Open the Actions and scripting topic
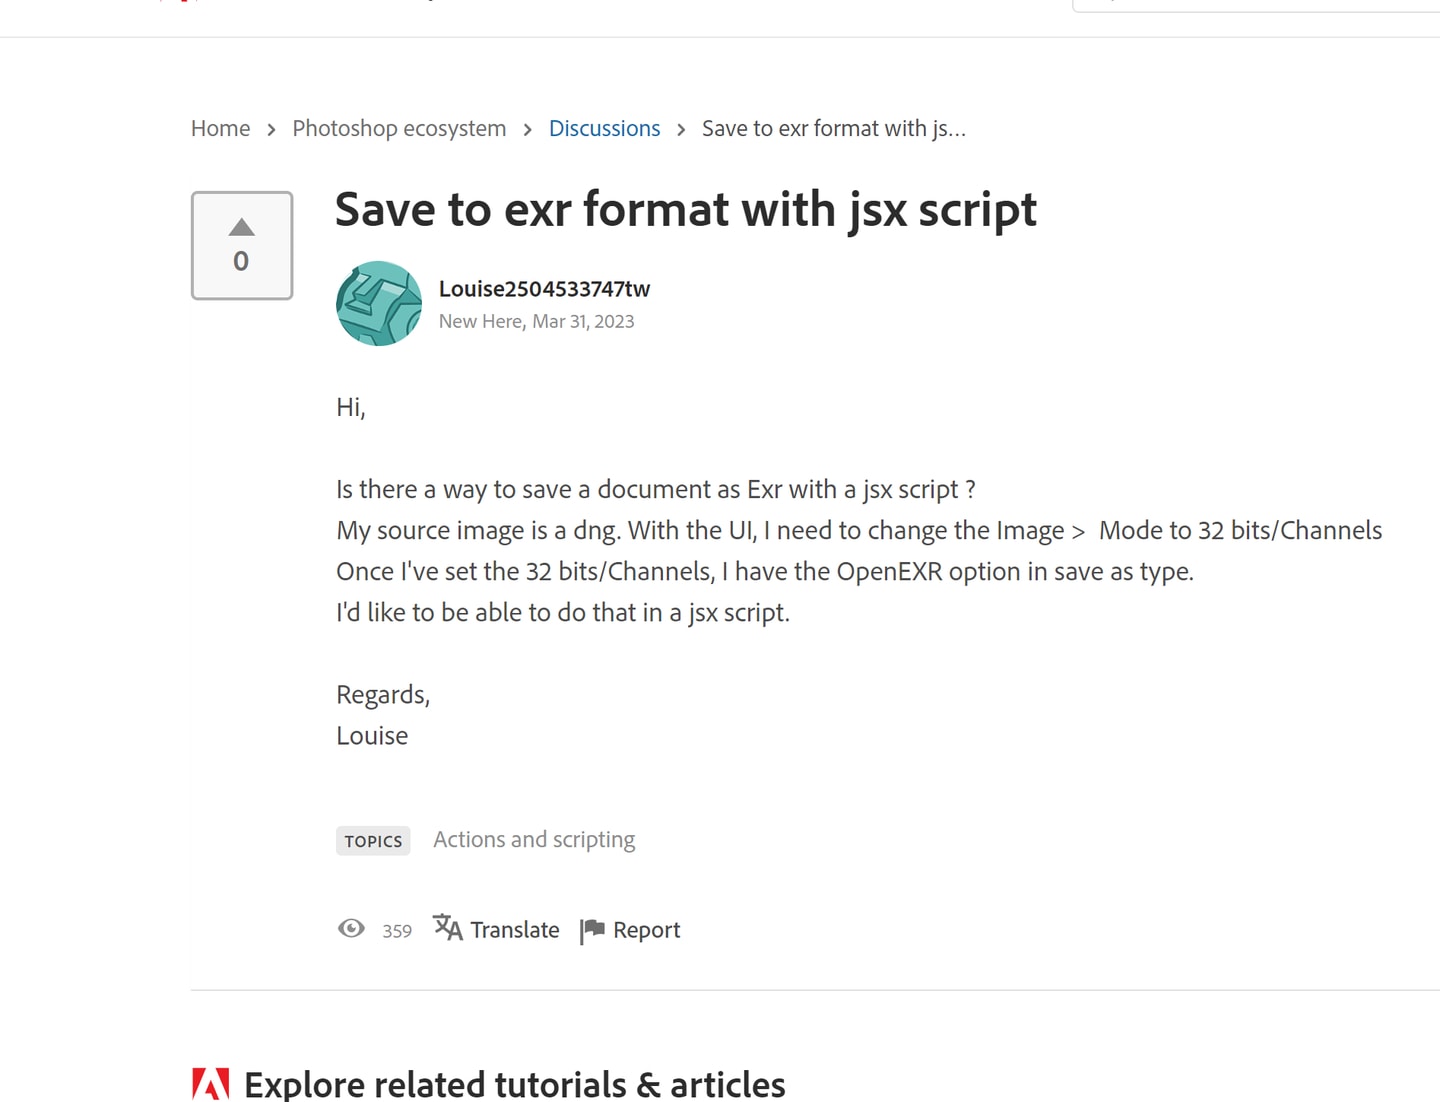Image resolution: width=1440 pixels, height=1102 pixels. [534, 840]
